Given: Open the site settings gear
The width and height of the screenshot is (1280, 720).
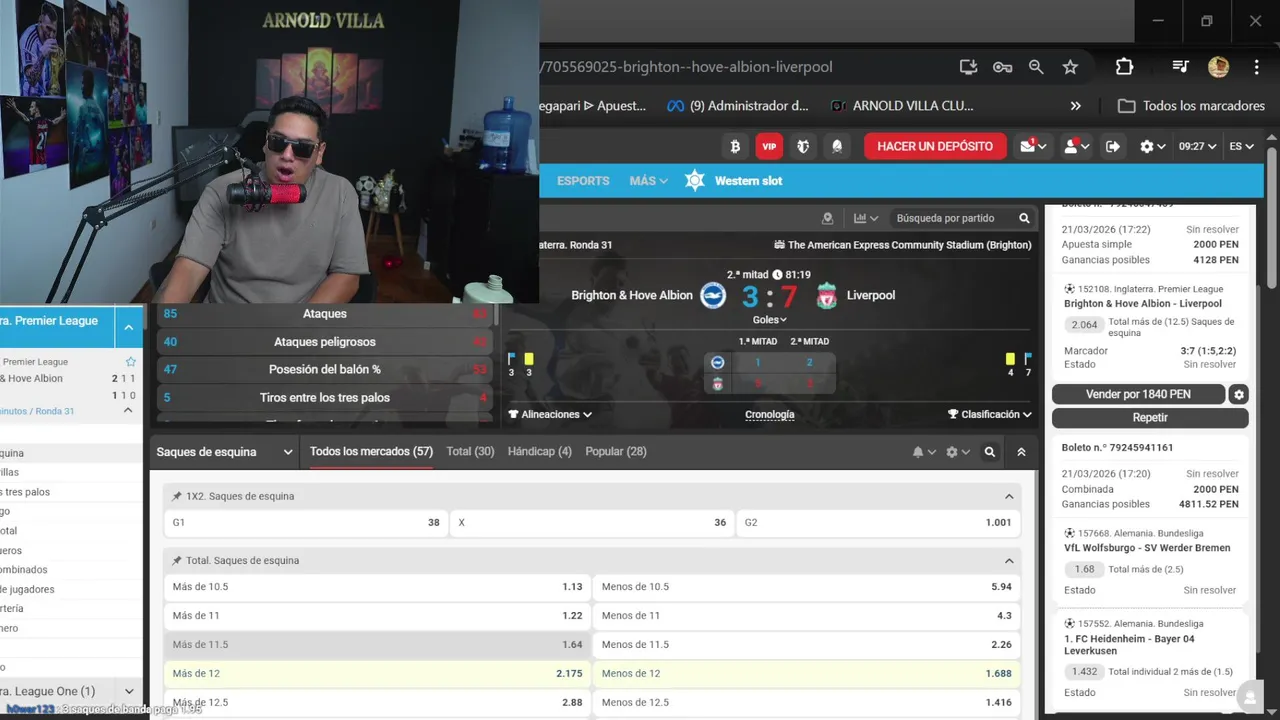Looking at the screenshot, I should coord(1152,146).
